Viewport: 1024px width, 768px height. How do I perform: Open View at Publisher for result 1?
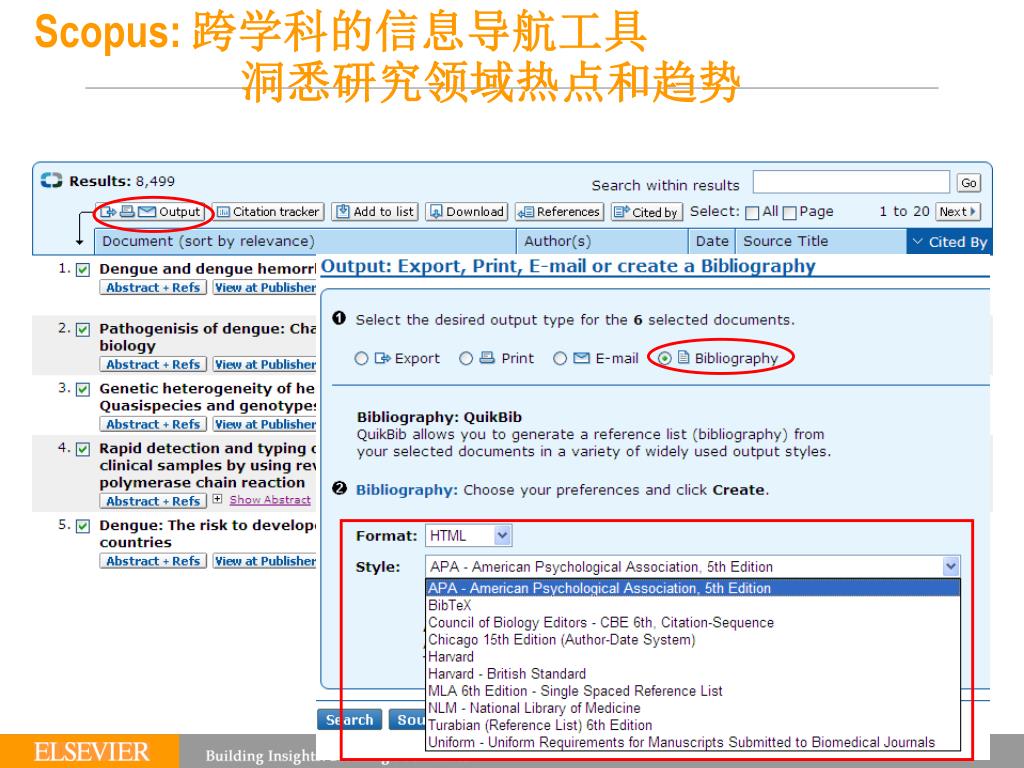[x=265, y=287]
